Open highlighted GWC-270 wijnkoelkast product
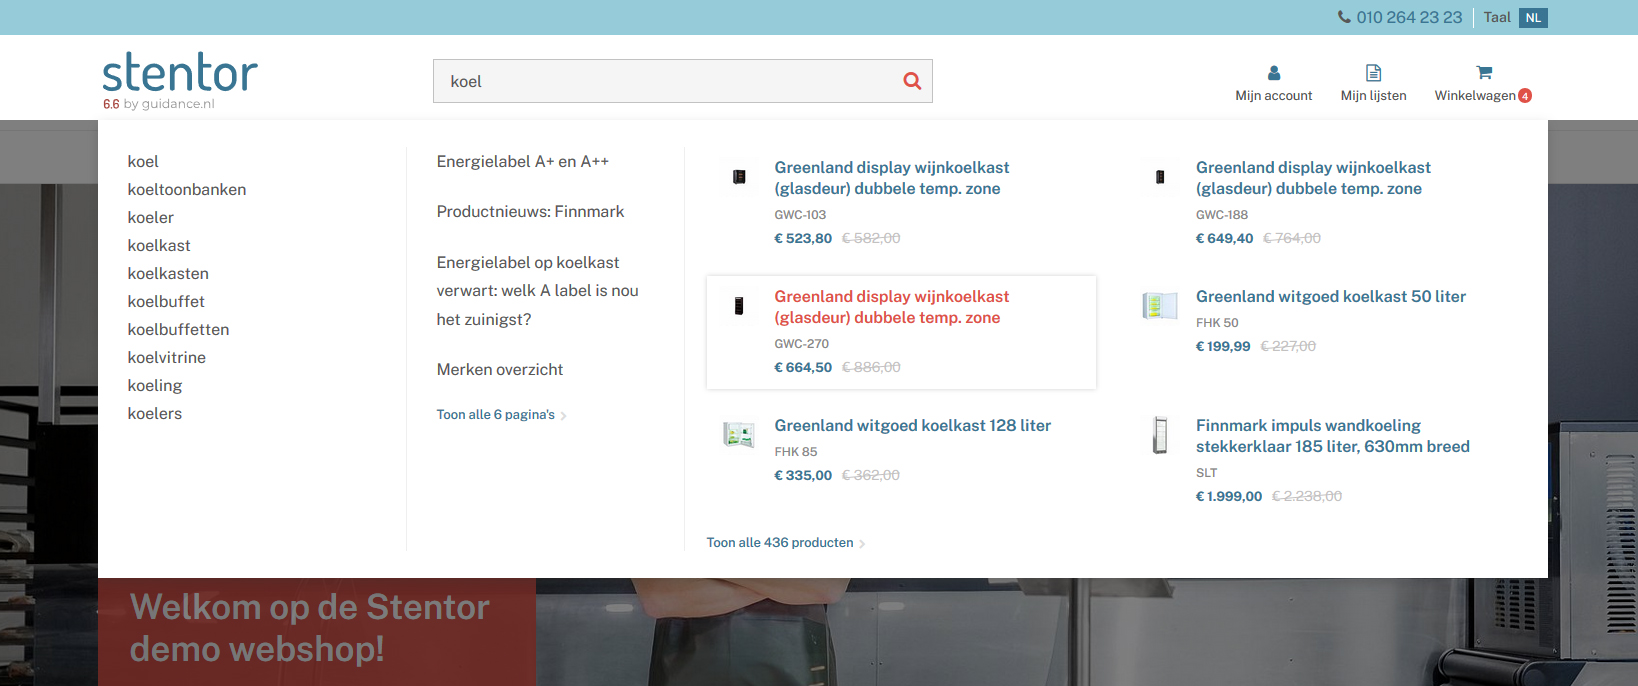Image resolution: width=1638 pixels, height=686 pixels. pos(891,307)
